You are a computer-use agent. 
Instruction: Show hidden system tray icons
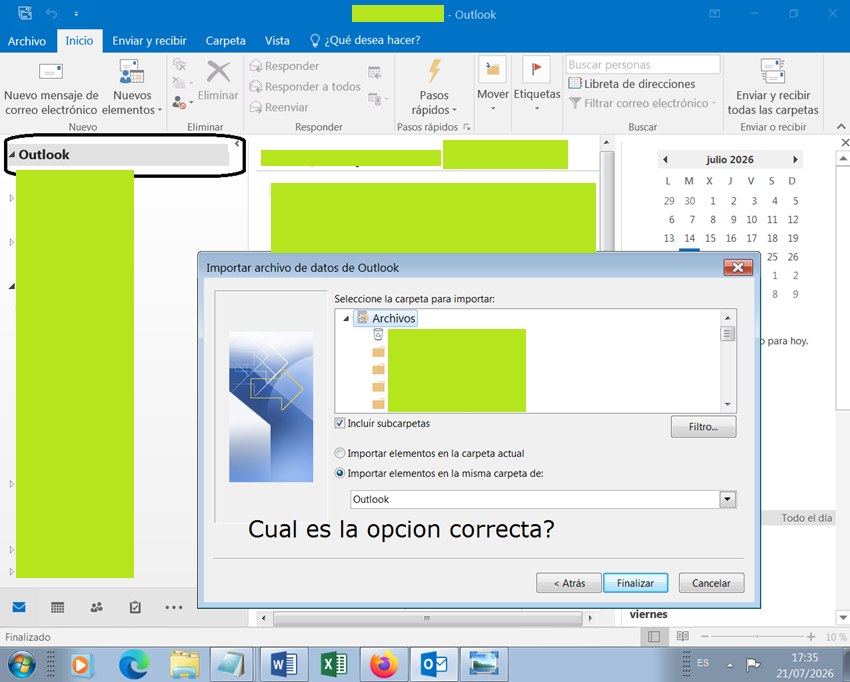730,665
